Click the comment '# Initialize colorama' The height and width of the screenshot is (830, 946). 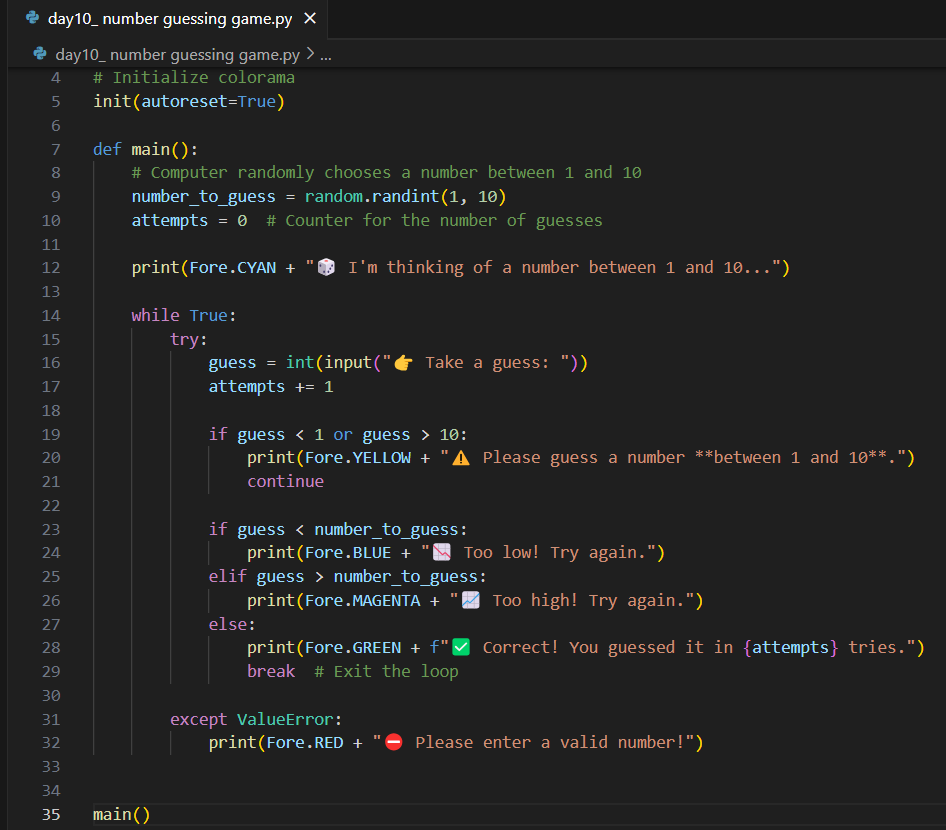(x=194, y=78)
